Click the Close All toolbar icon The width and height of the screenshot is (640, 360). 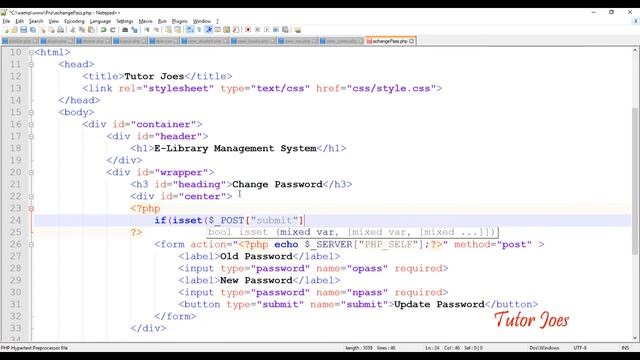51,30
